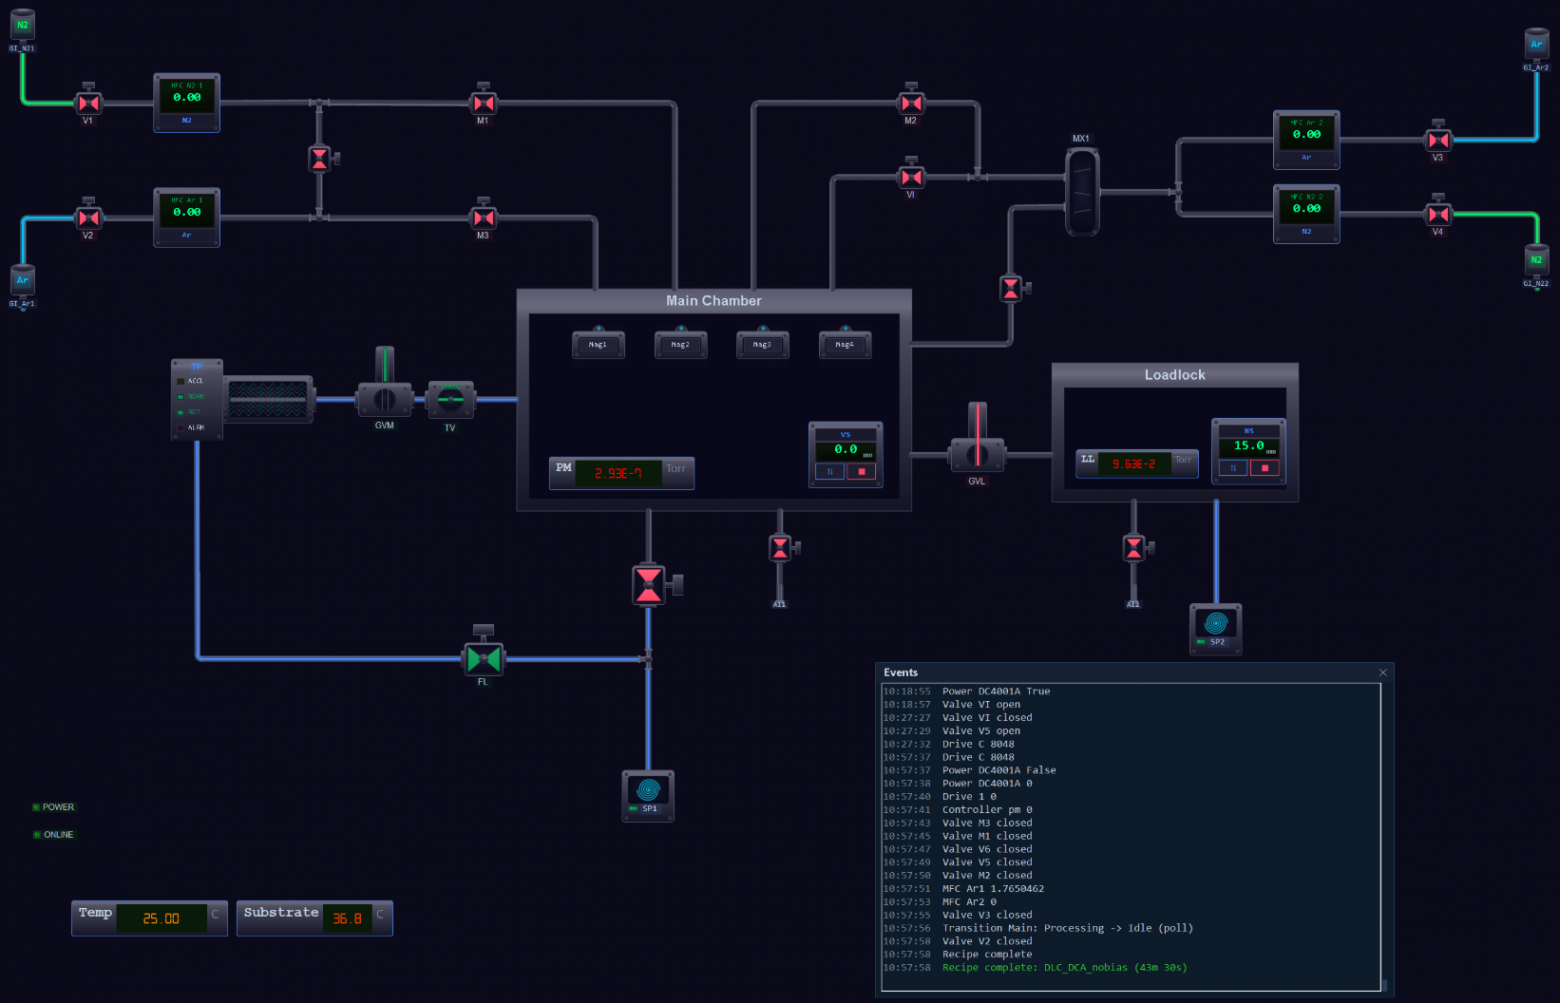Click the ONLINE status indicator
This screenshot has width=1560, height=1003.
53,834
